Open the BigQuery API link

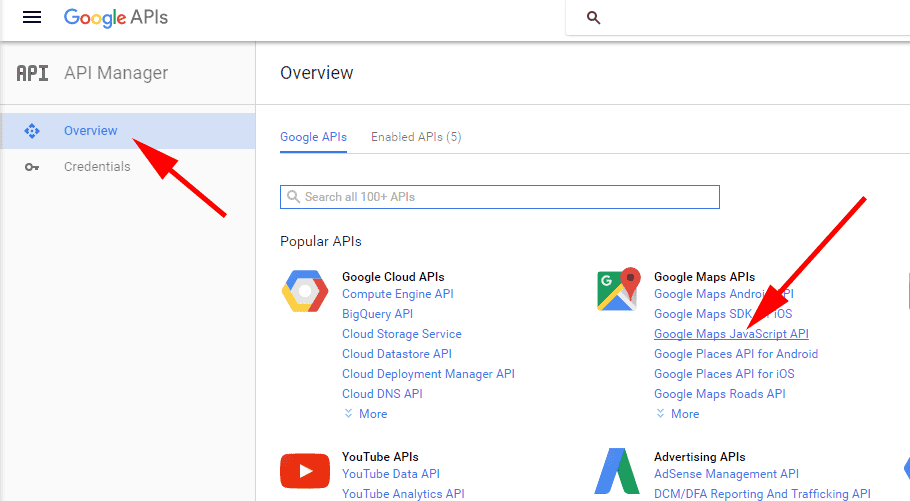tap(377, 314)
